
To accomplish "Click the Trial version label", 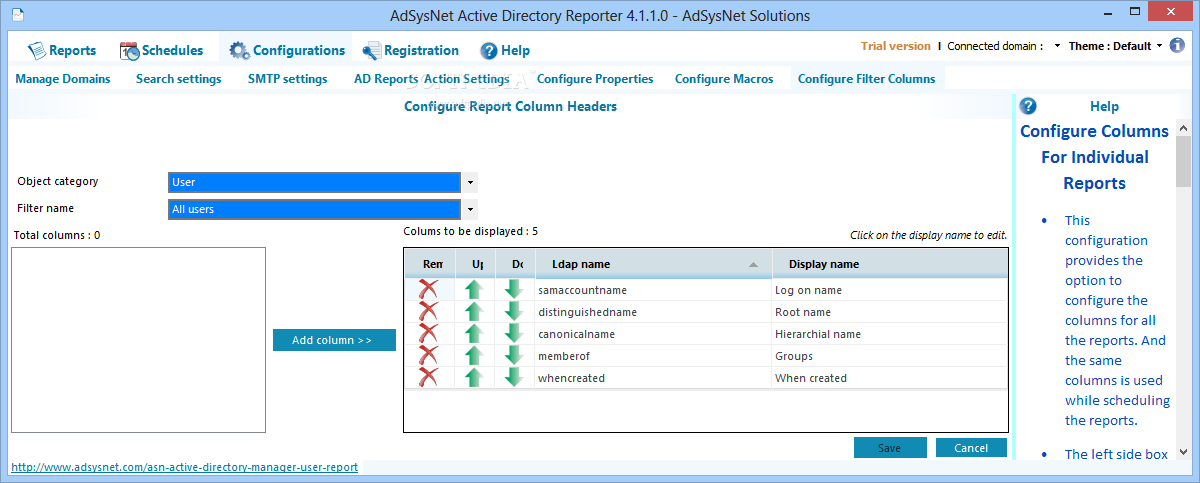I will pyautogui.click(x=896, y=46).
